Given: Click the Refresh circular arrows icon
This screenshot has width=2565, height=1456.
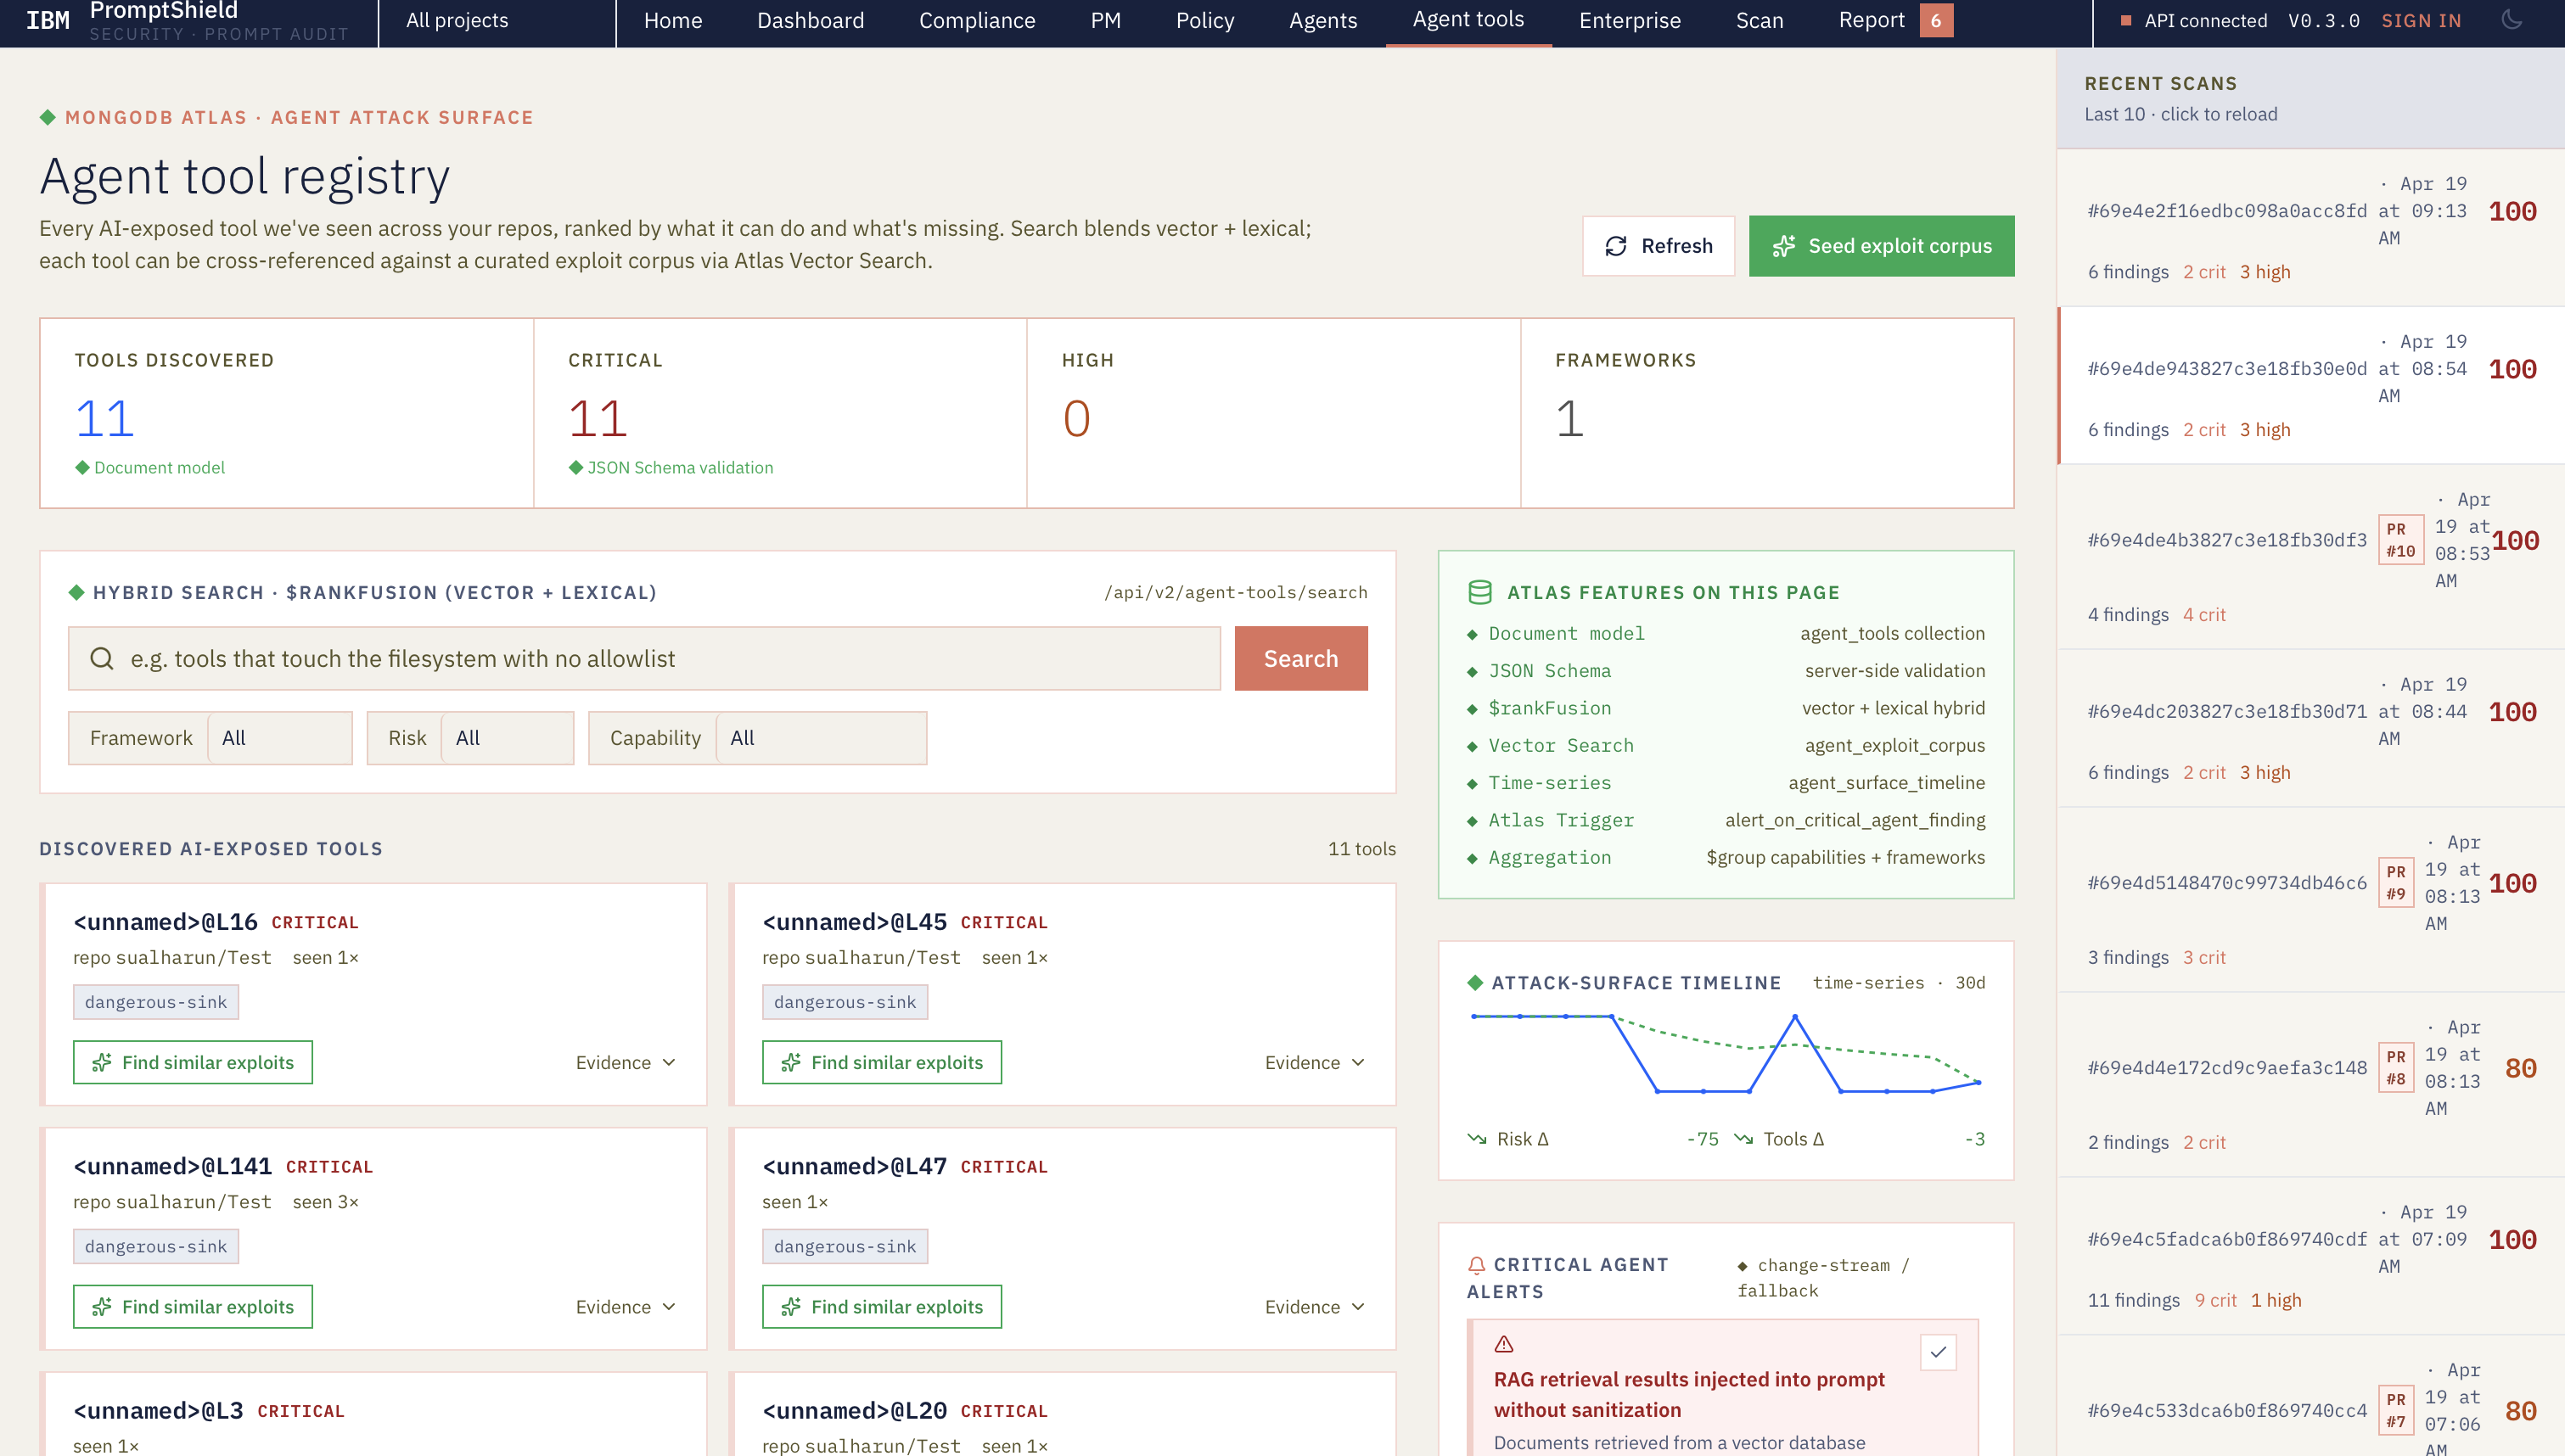Looking at the screenshot, I should 1616,246.
